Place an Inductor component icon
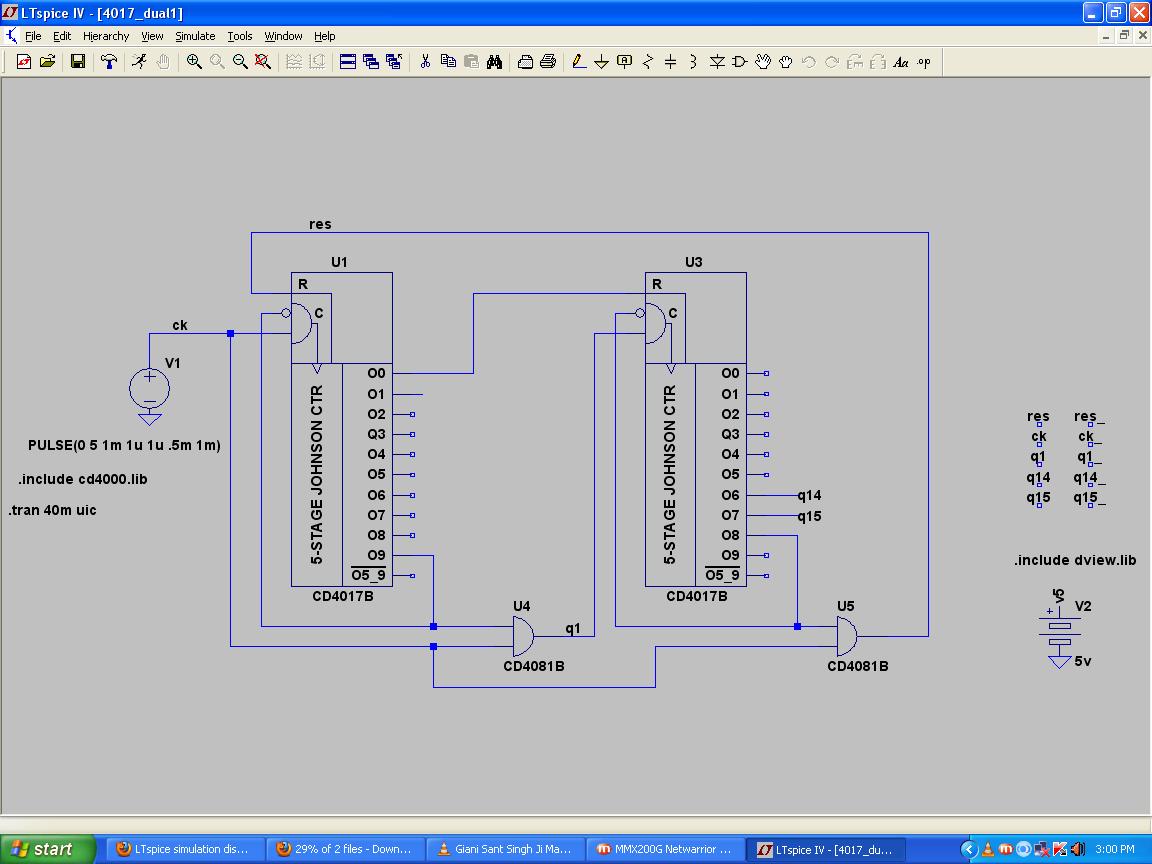Screen dimensions: 1152x864 pyautogui.click(x=693, y=62)
